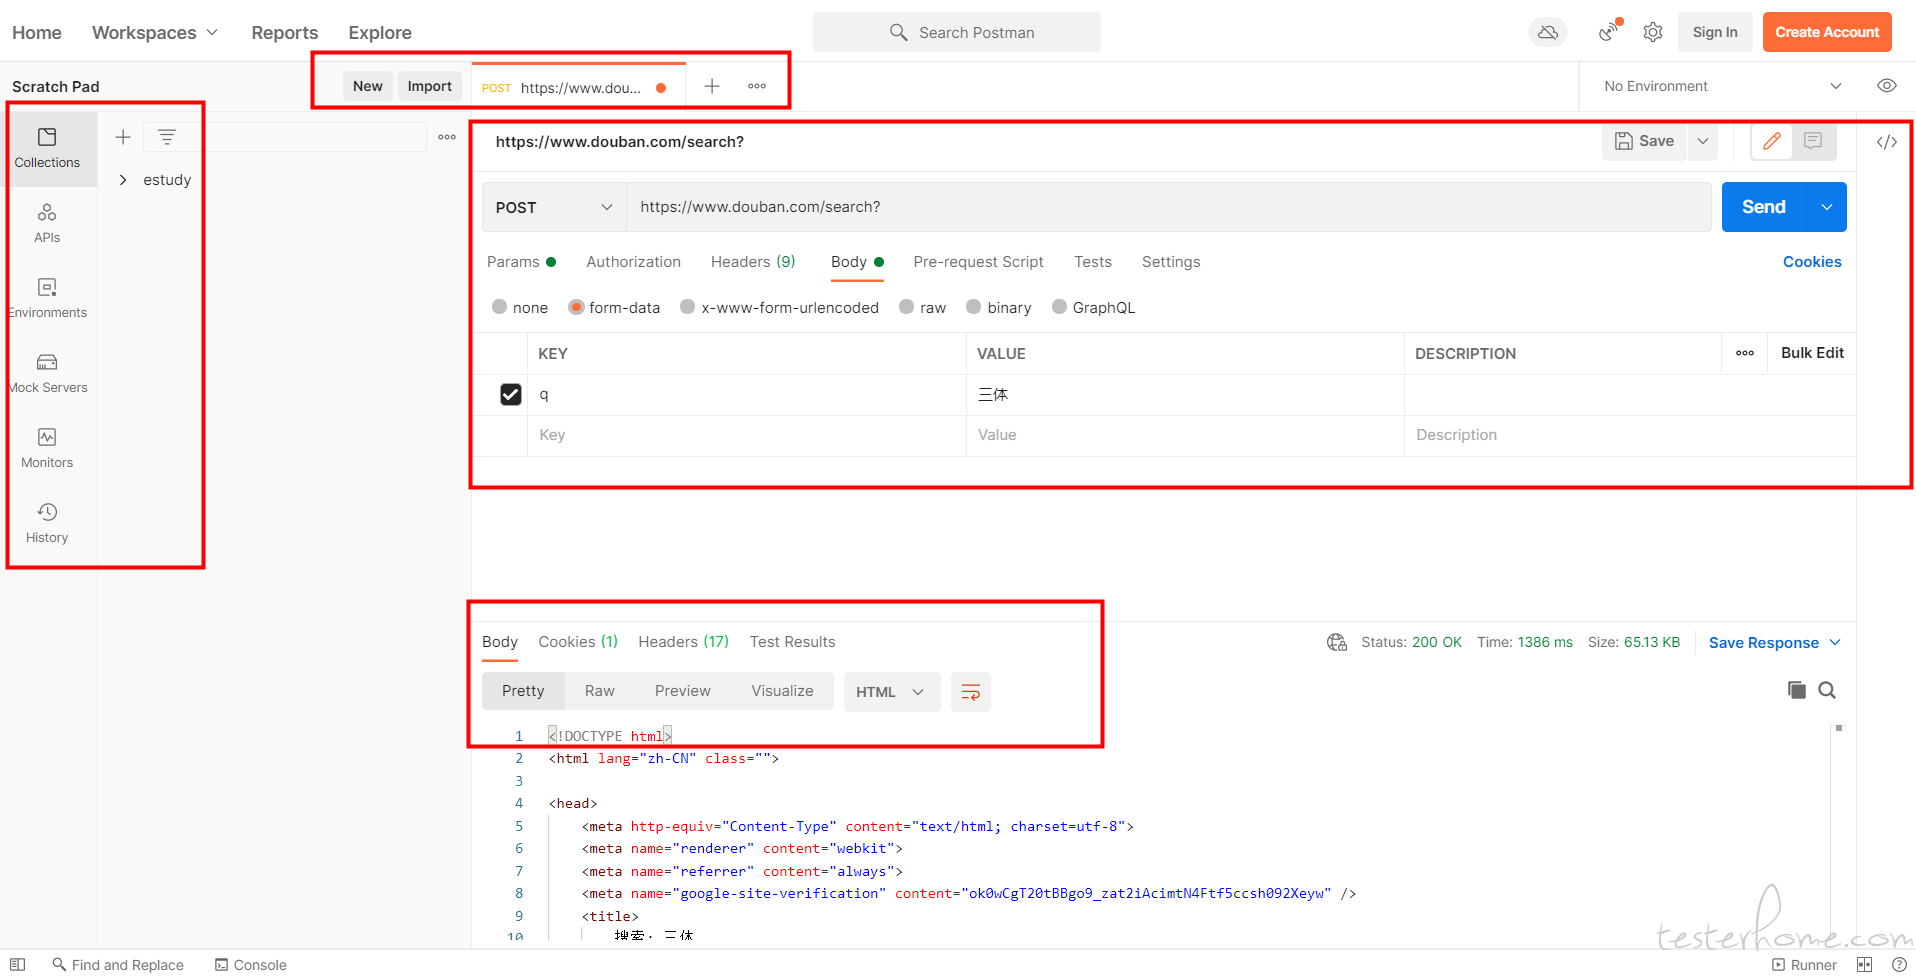1916x976 pixels.
Task: Expand the Save Response dropdown arrow
Action: point(1835,642)
